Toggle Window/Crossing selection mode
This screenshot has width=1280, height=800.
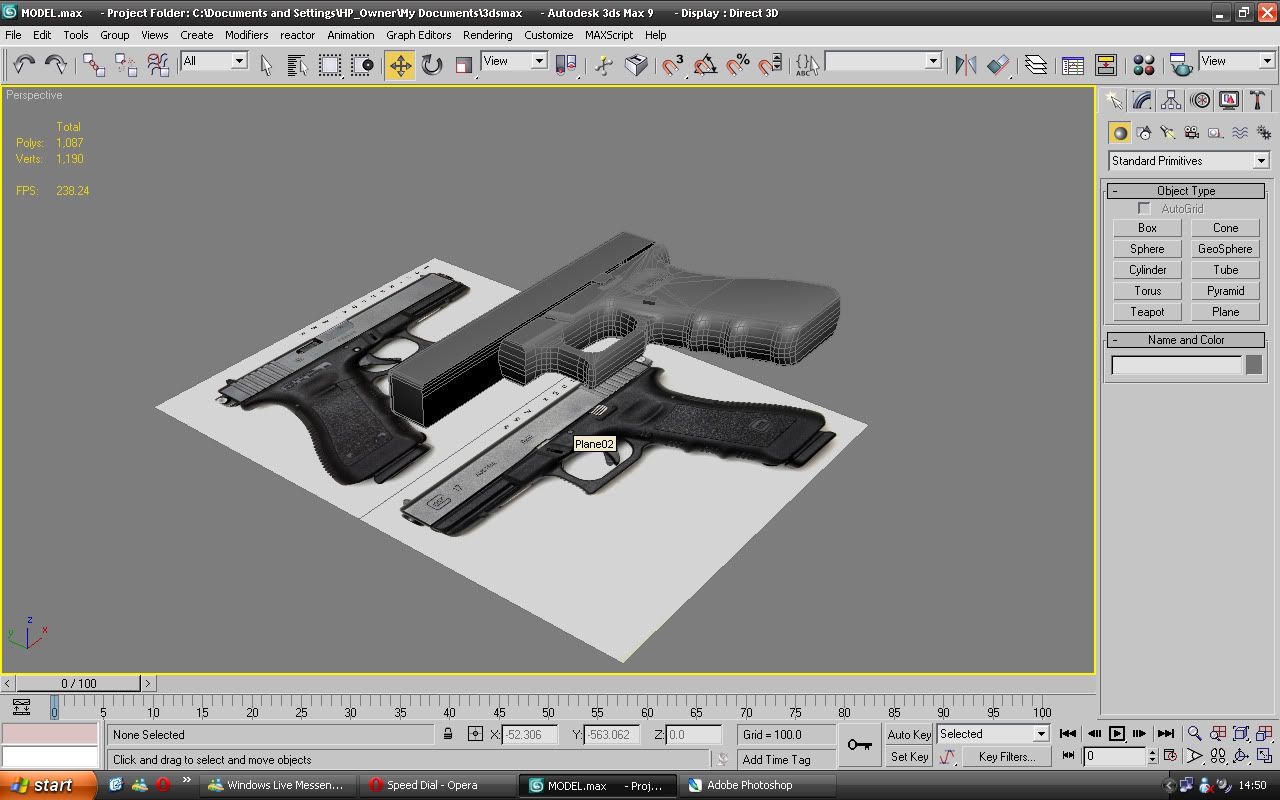pos(362,64)
